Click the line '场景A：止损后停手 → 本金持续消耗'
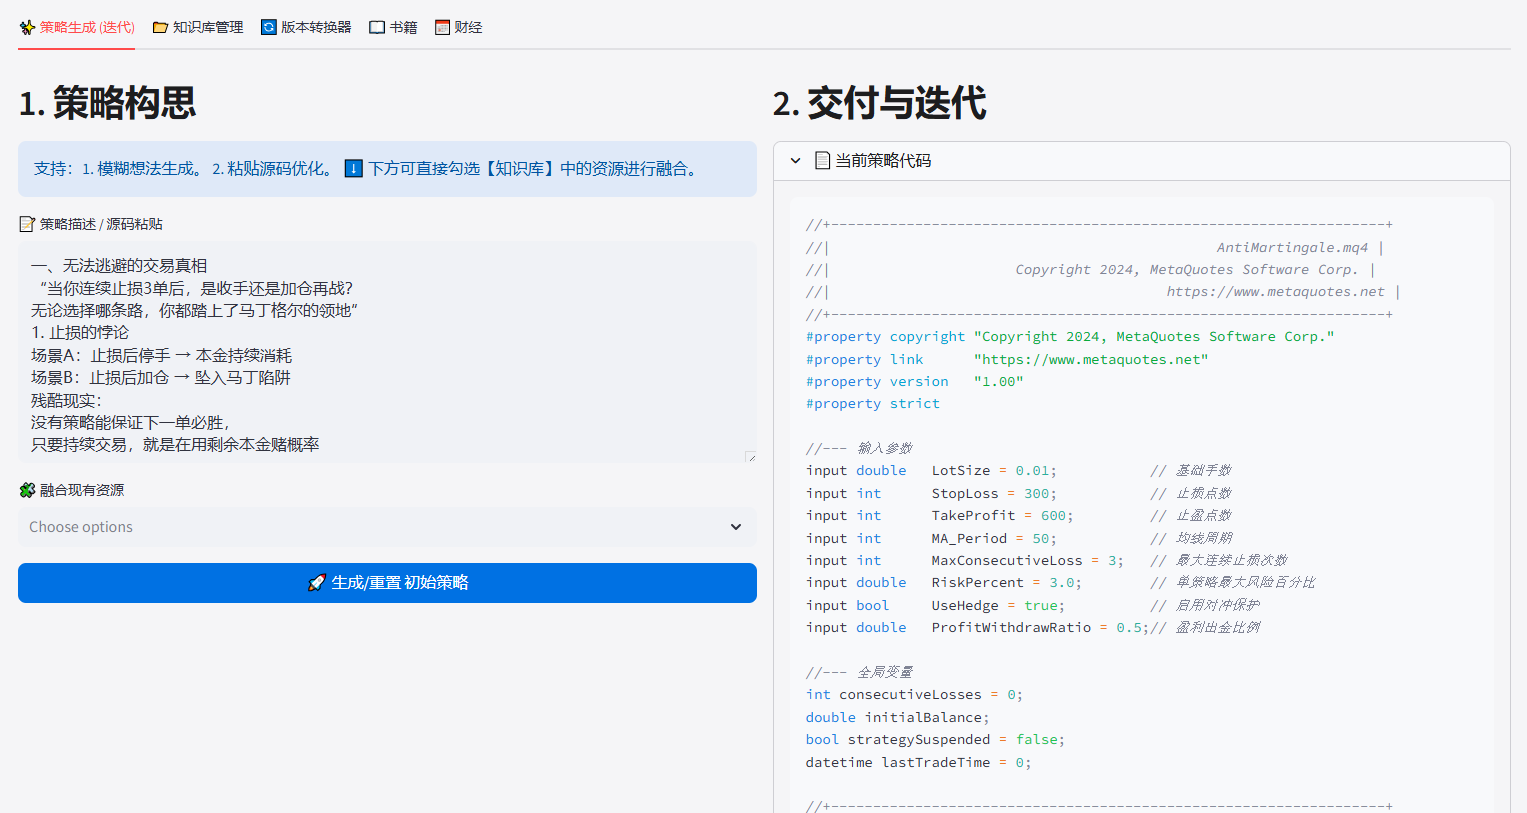The width and height of the screenshot is (1527, 813). (162, 355)
